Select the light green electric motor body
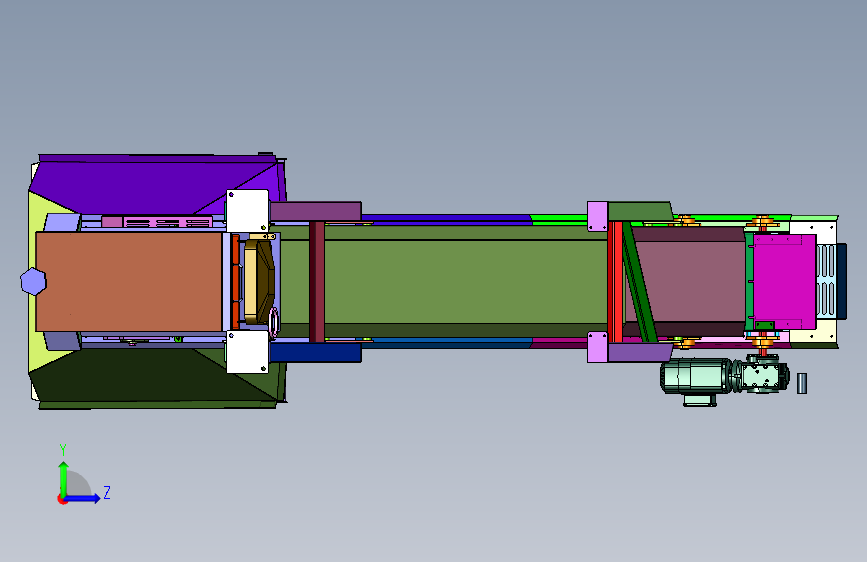The width and height of the screenshot is (867, 562). [x=696, y=376]
